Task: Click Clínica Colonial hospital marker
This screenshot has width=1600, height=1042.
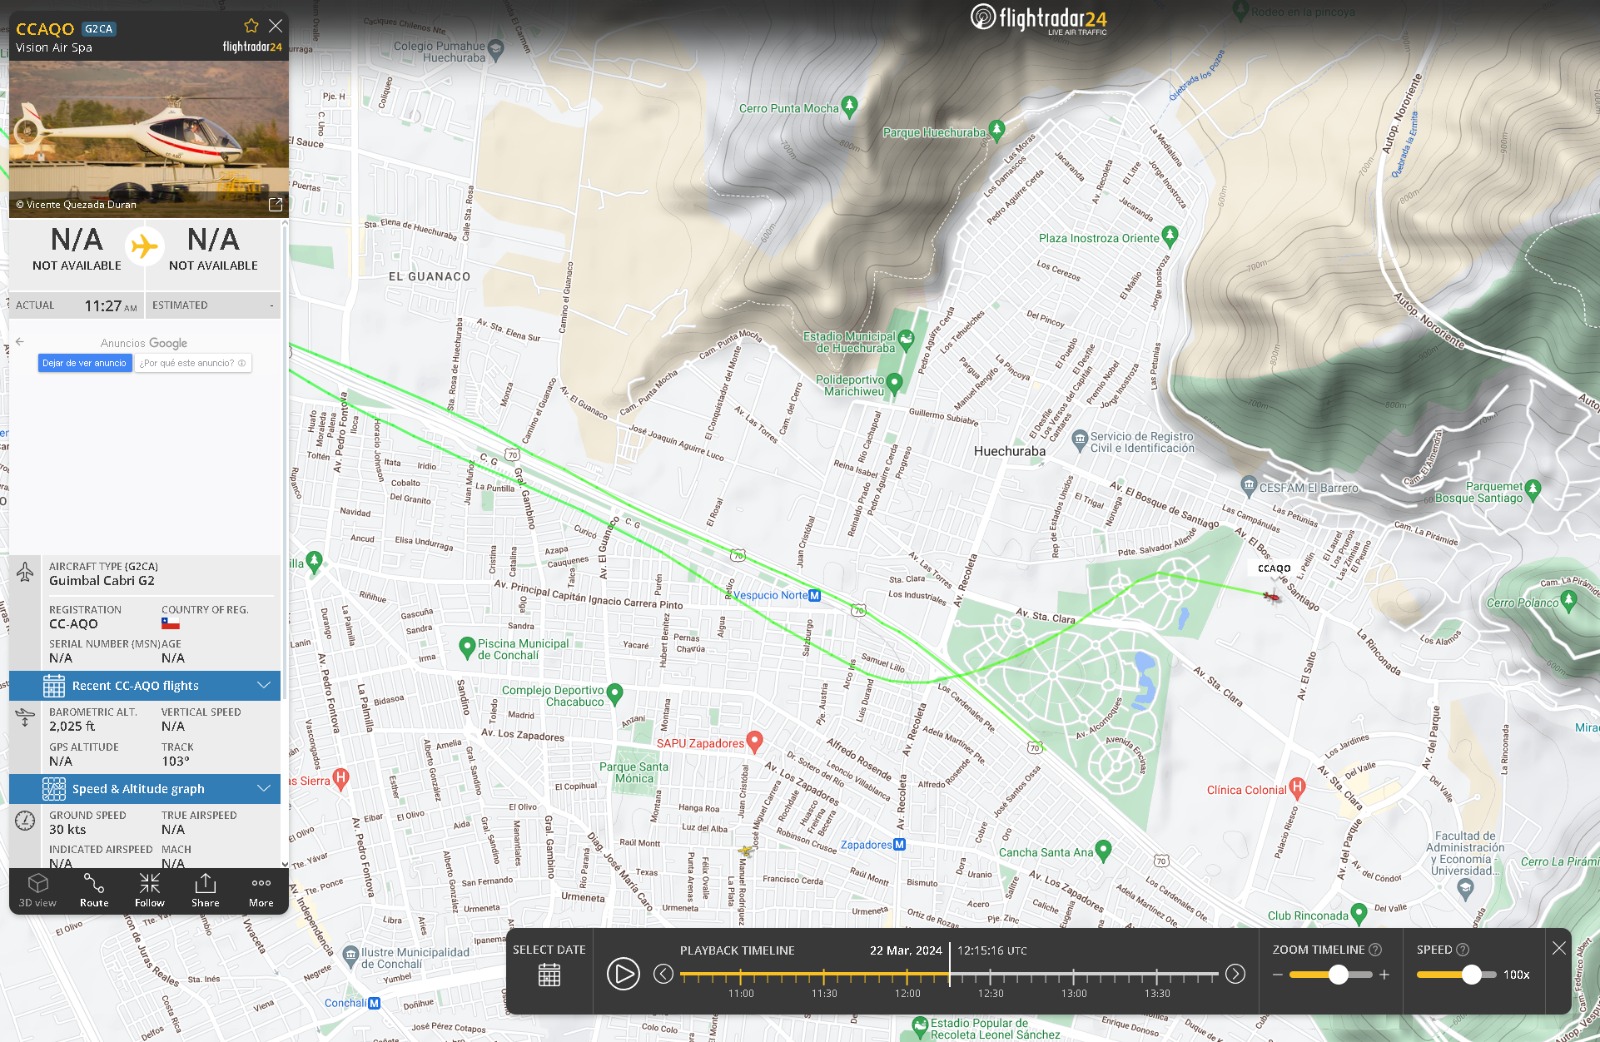Action: click(x=1297, y=787)
